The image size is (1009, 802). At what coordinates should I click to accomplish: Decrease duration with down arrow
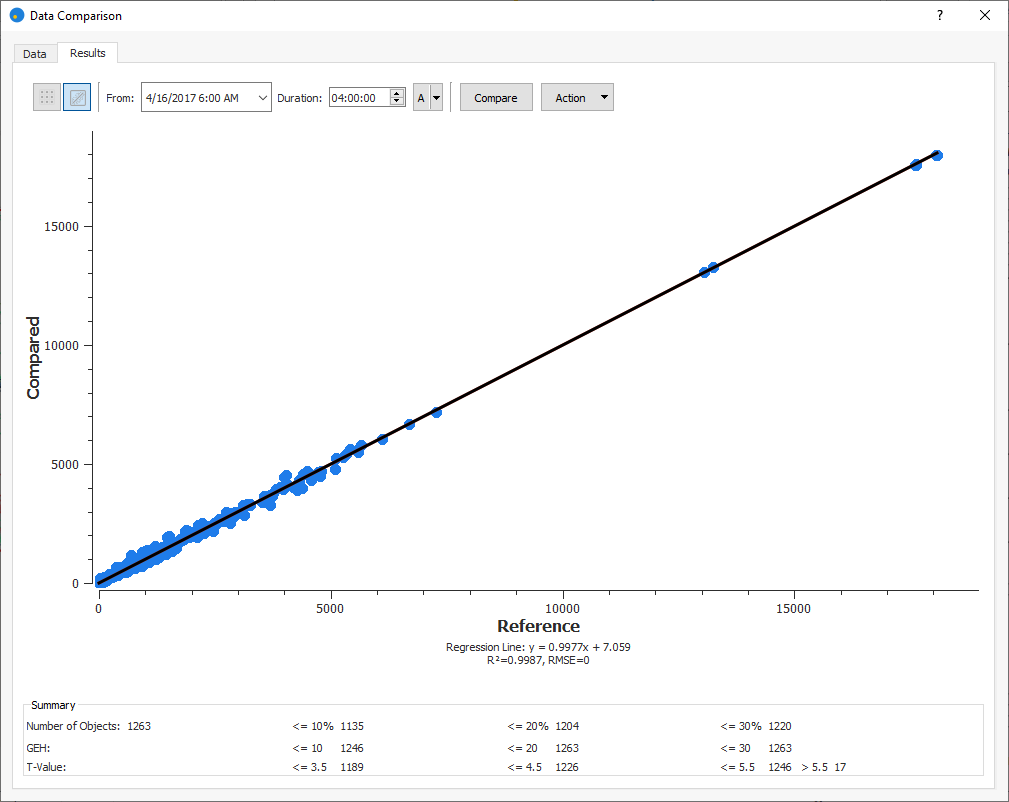397,102
